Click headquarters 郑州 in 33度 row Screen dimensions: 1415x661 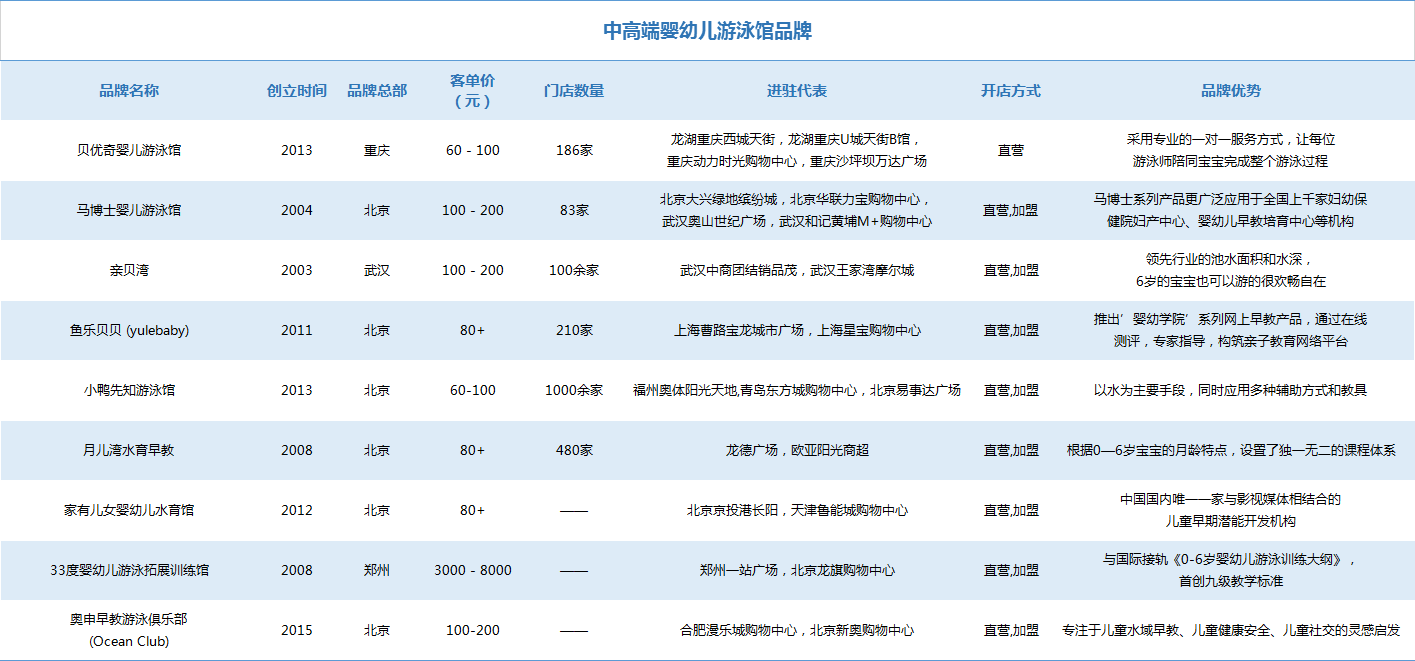(x=377, y=571)
